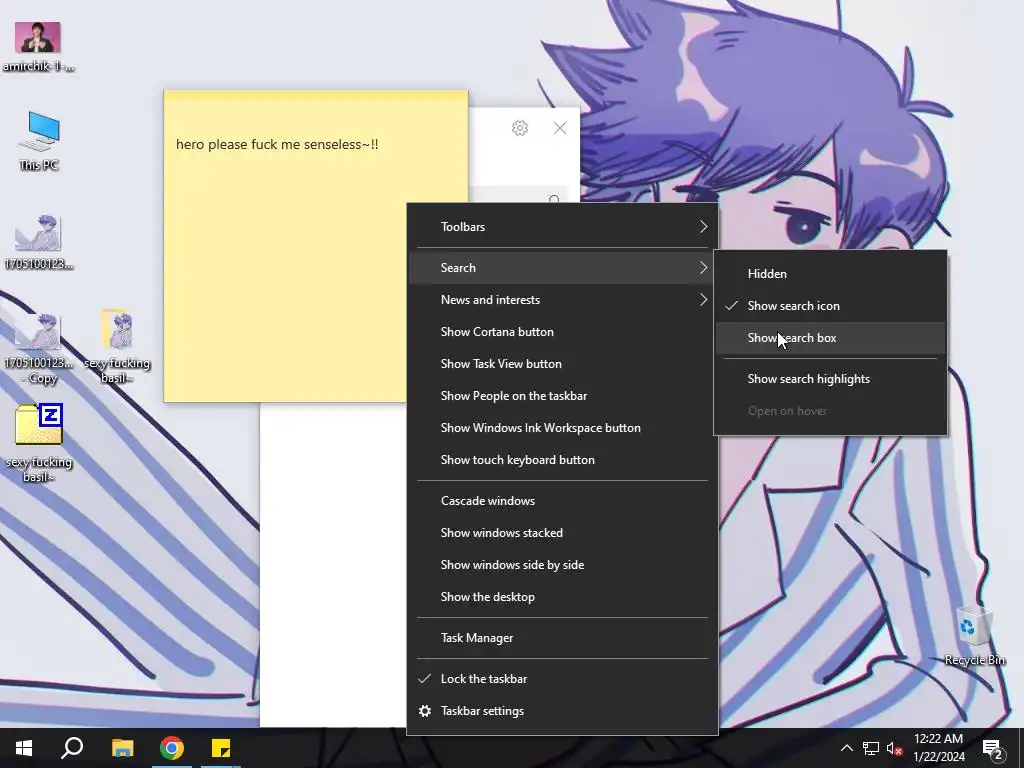Open the taskbar clock and date
Viewport: 1024px width, 768px height.
click(x=938, y=748)
